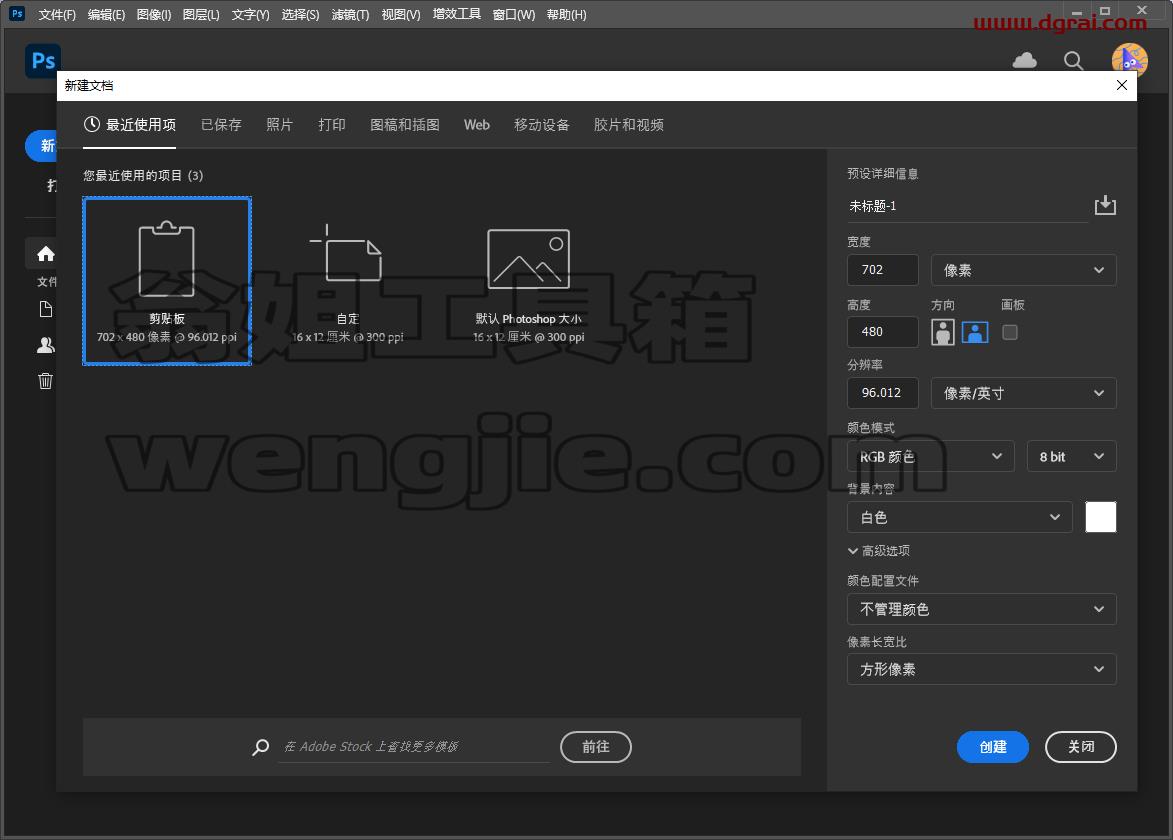Viewport: 1173px width, 840px height.
Task: Collapse the 高级选项 advanced options section
Action: point(879,551)
